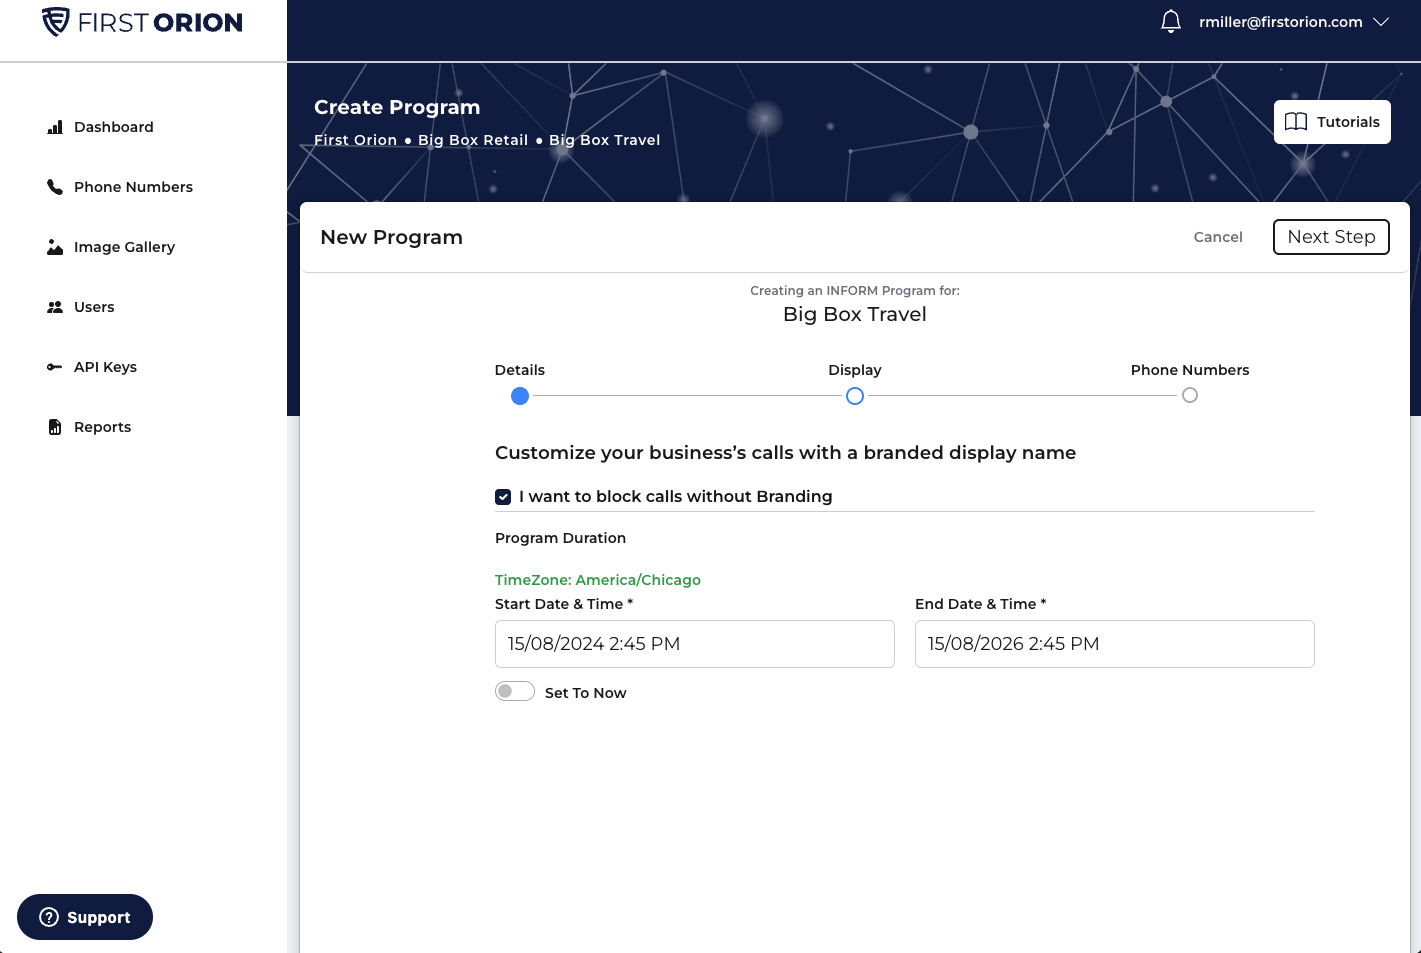This screenshot has height=953, width=1421.
Task: Cancel the new program
Action: (x=1218, y=237)
